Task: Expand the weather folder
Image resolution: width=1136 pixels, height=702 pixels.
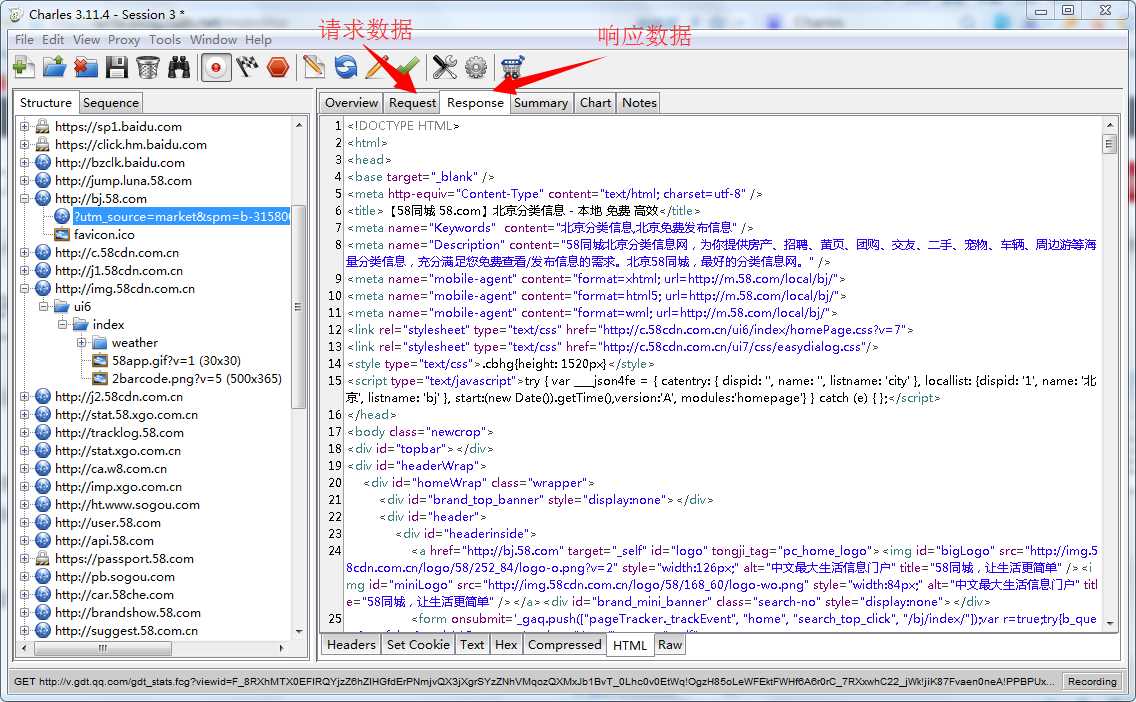Action: 81,343
